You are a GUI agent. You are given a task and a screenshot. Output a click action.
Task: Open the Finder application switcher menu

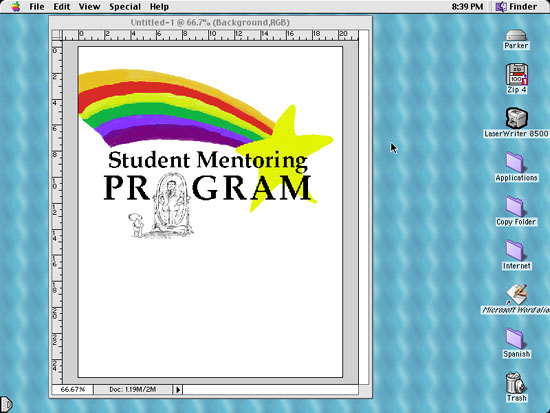pos(516,7)
